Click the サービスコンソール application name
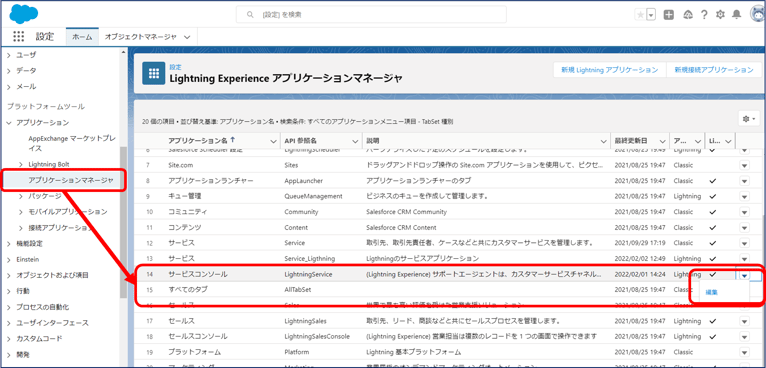Viewport: 766px width, 368px height. pyautogui.click(x=197, y=275)
